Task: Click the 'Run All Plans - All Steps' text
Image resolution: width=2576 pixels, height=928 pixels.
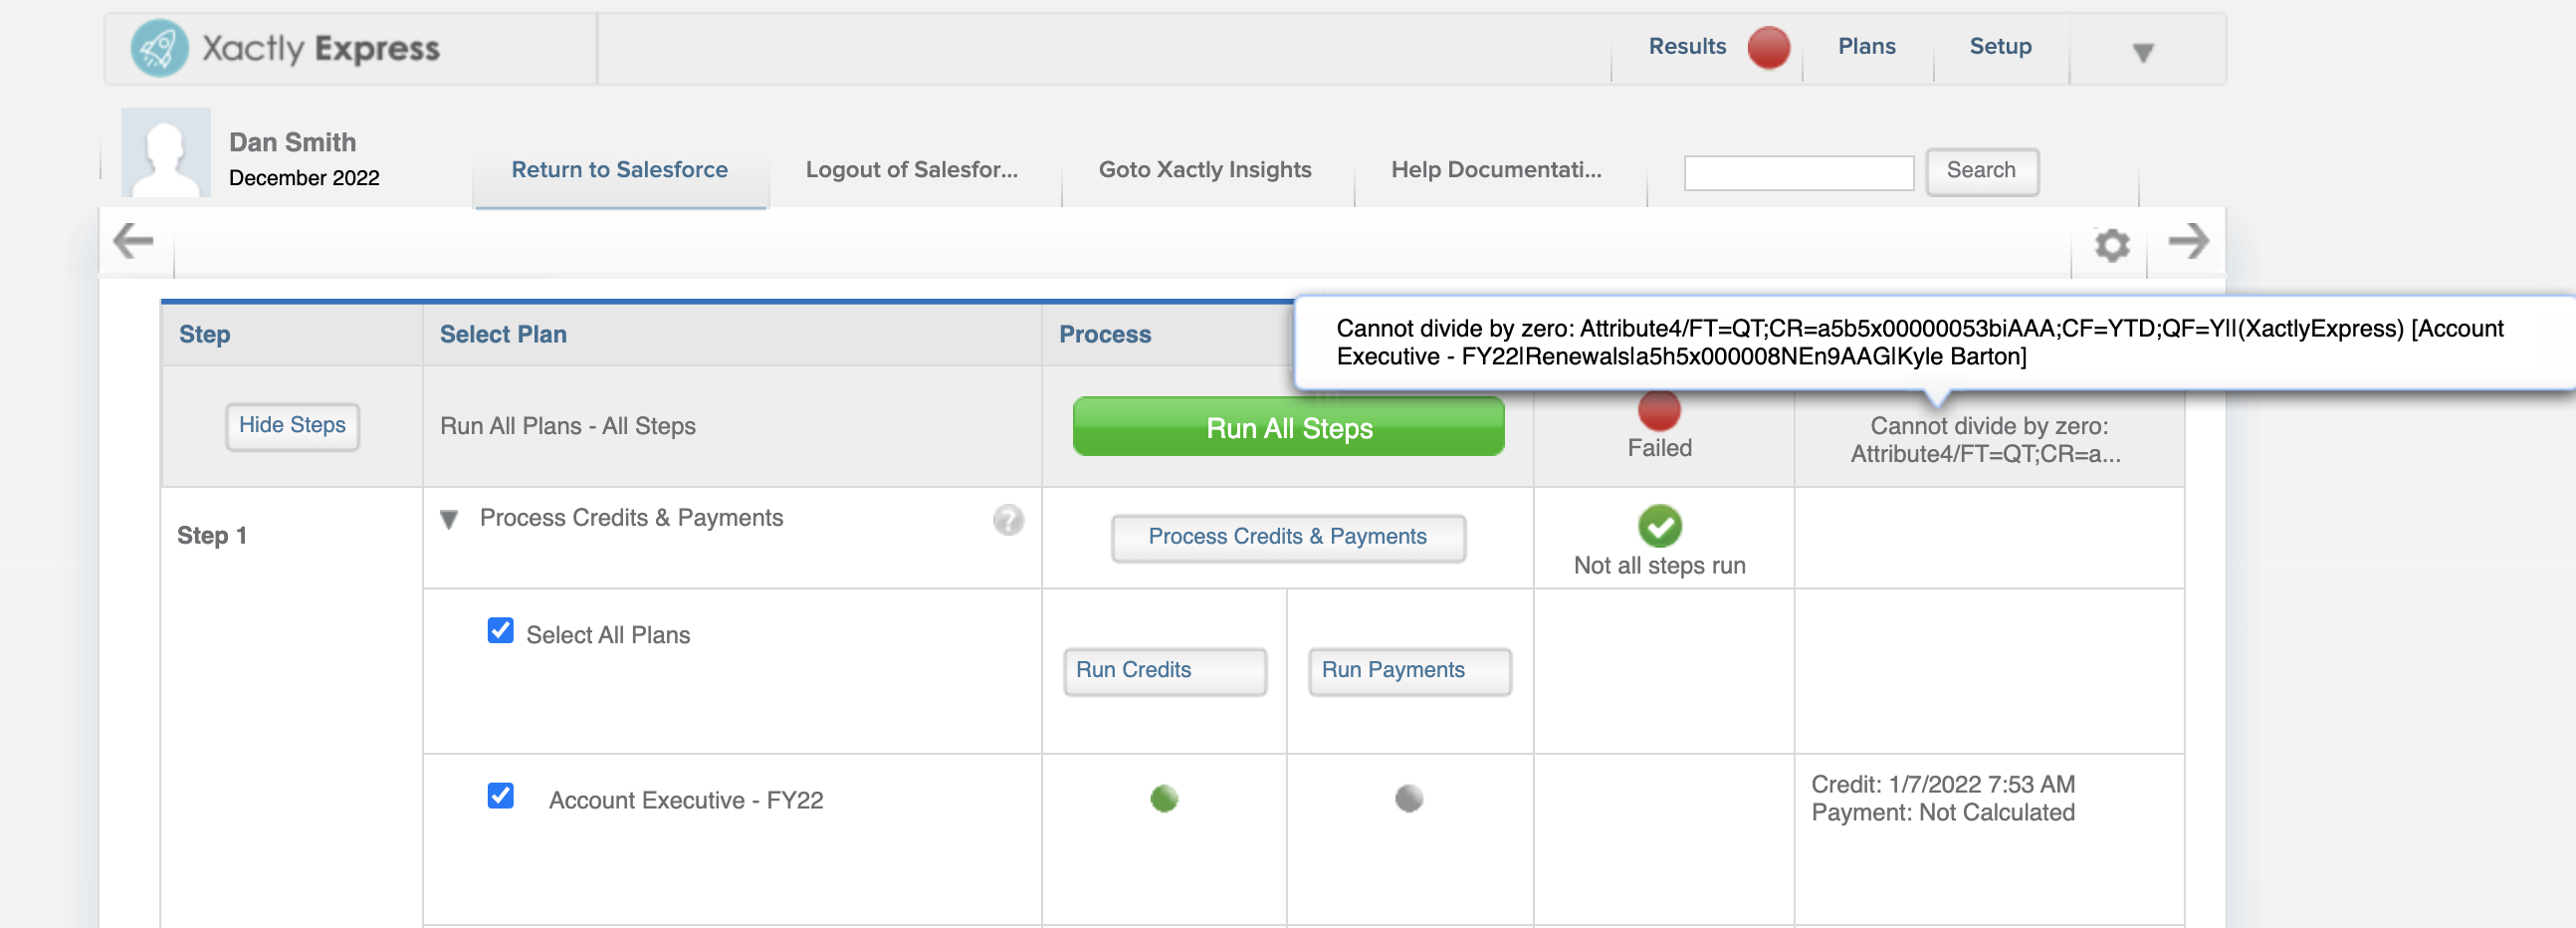Action: (x=568, y=426)
